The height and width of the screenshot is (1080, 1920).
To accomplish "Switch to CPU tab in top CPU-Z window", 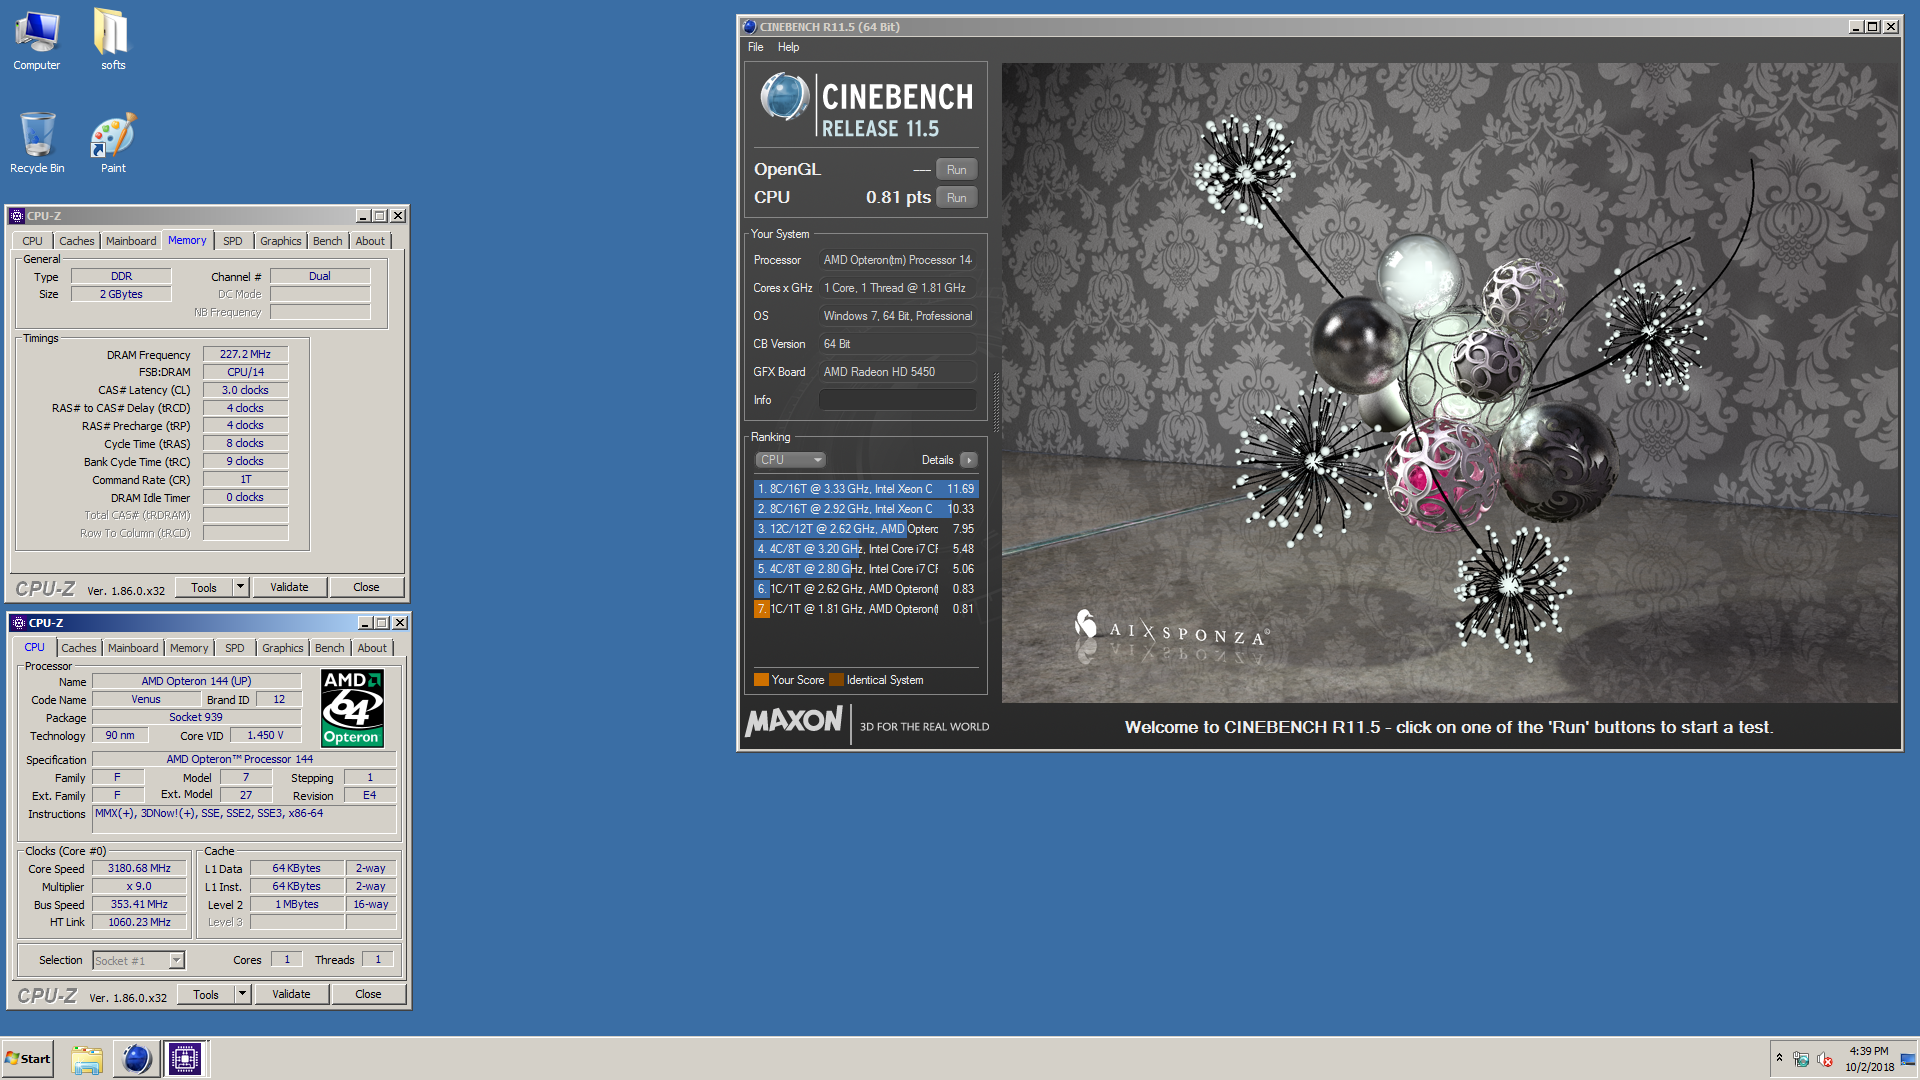I will (32, 241).
